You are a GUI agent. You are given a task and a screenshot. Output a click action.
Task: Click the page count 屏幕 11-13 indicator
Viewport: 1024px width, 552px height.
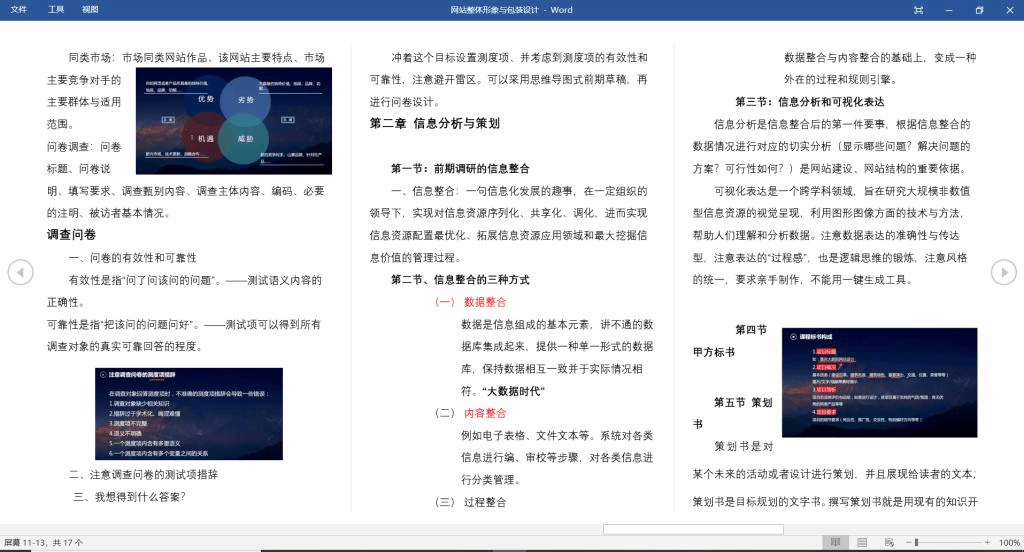click(x=44, y=542)
